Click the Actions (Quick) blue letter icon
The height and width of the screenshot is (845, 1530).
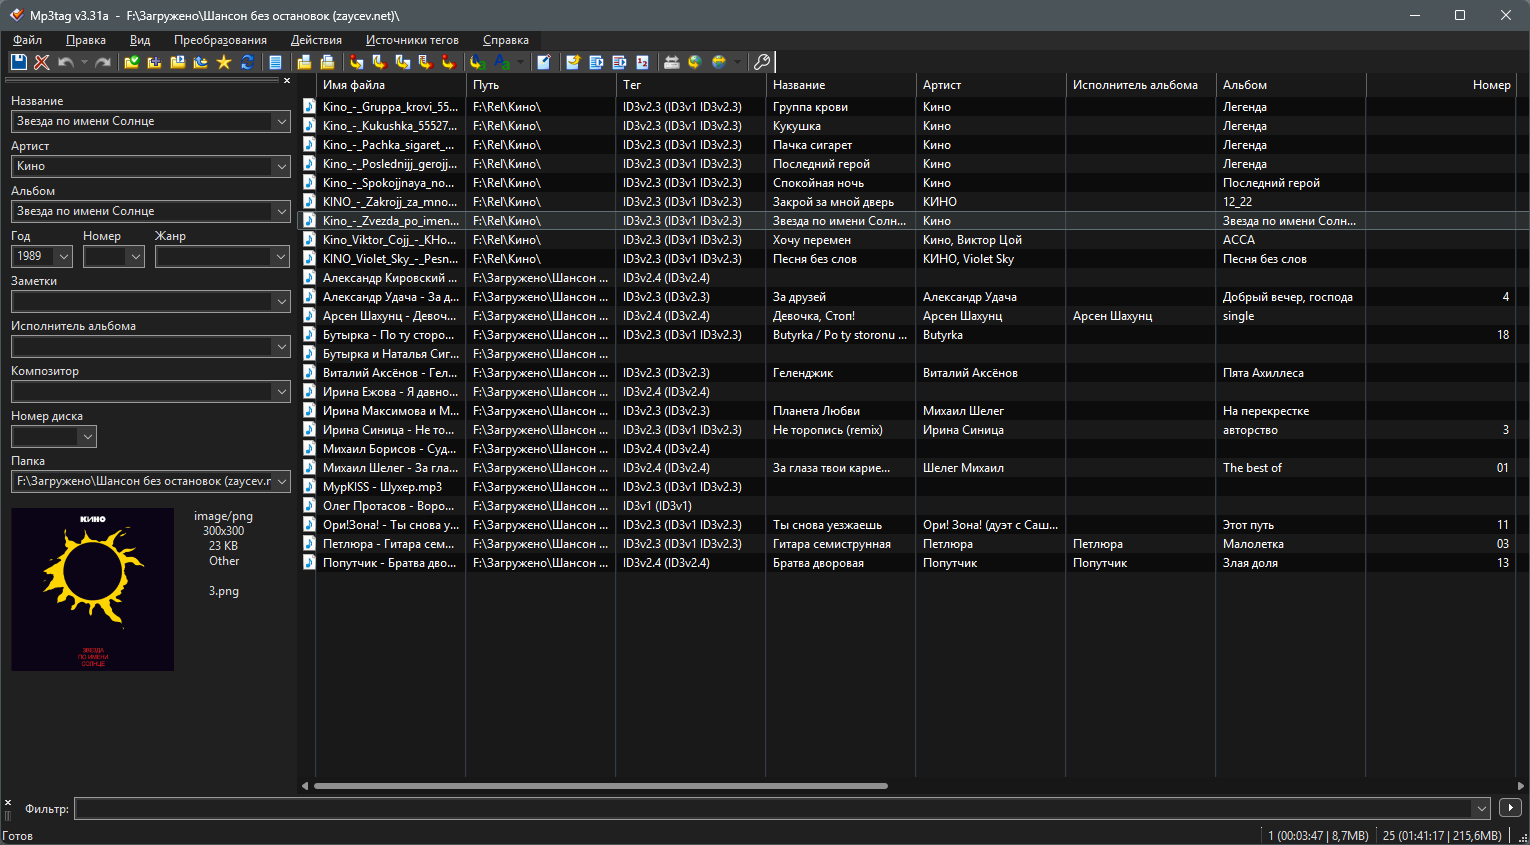502,62
